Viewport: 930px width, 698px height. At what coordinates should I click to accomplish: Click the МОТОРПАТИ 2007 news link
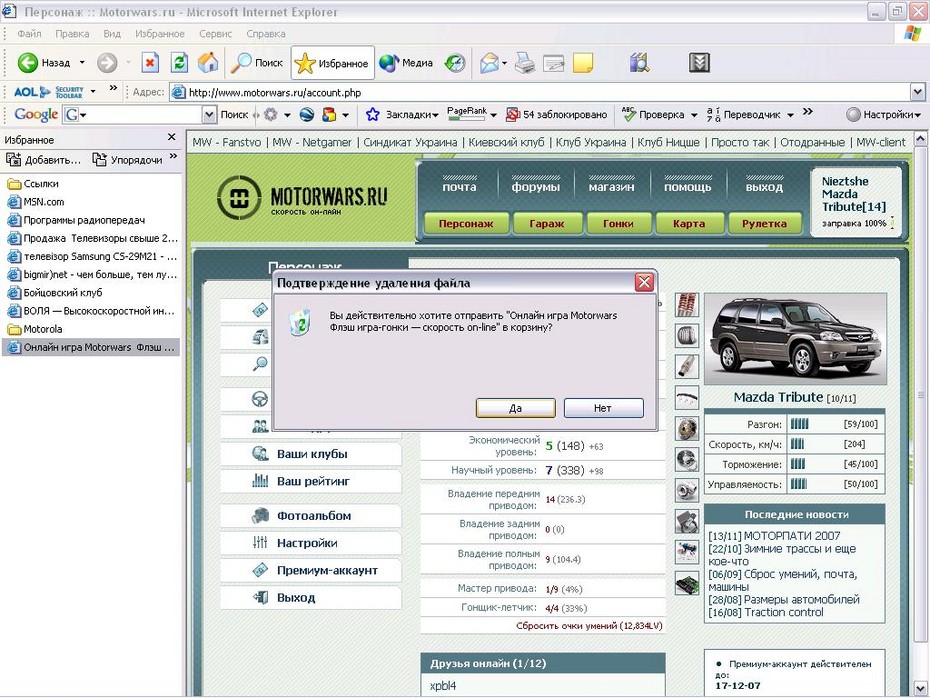(792, 536)
